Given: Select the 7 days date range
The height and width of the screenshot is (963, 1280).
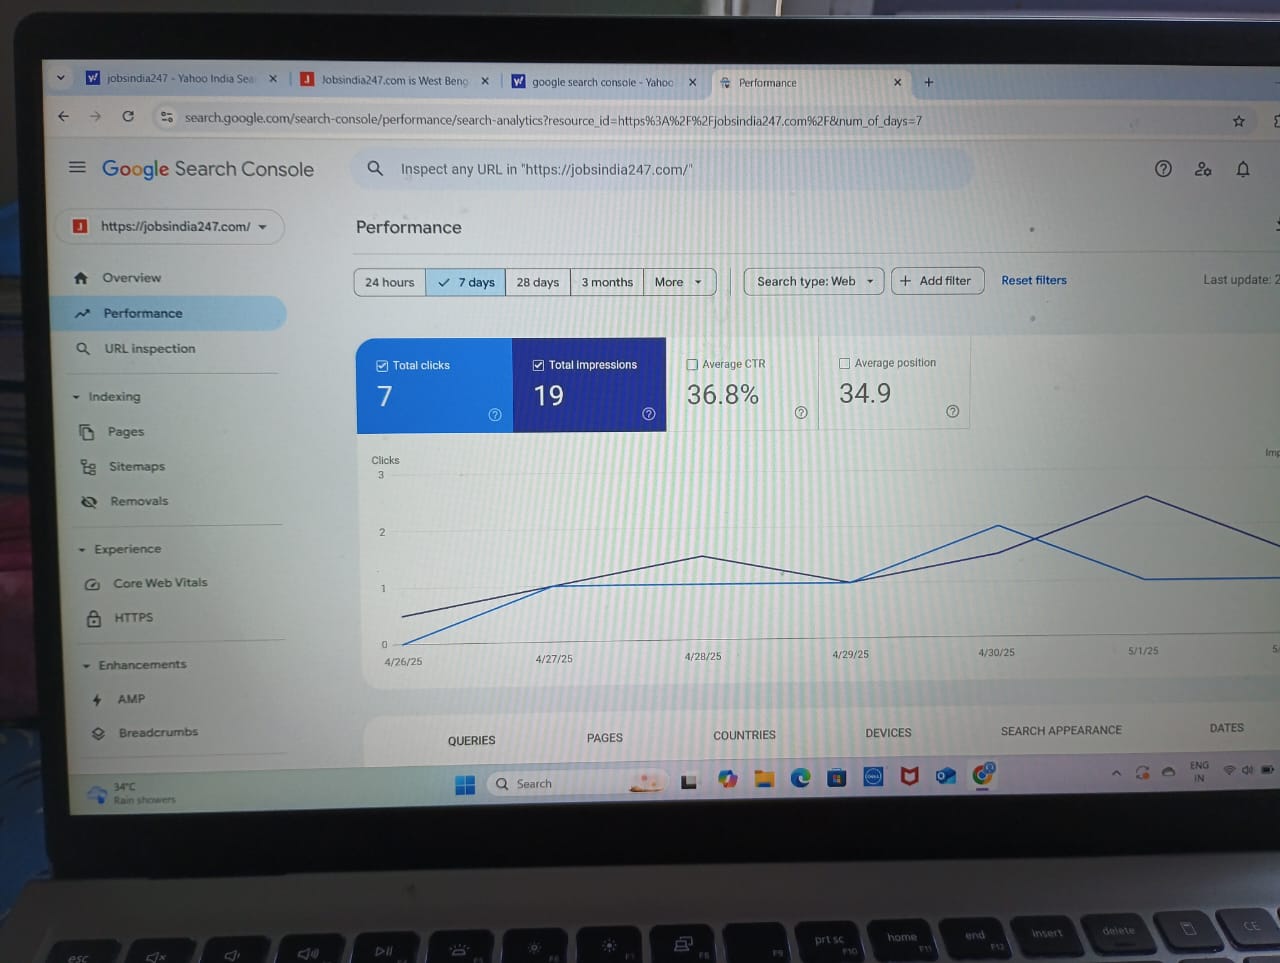Looking at the screenshot, I should [x=466, y=282].
